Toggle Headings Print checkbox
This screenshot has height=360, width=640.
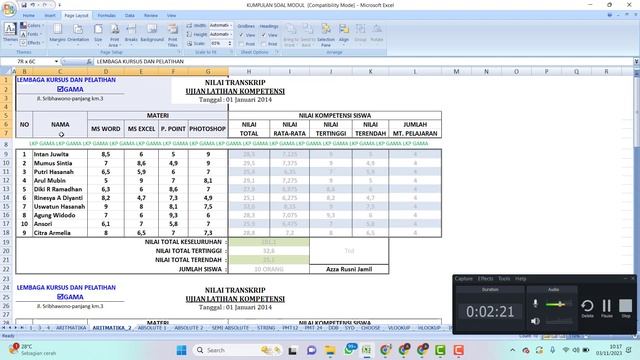click(x=264, y=44)
